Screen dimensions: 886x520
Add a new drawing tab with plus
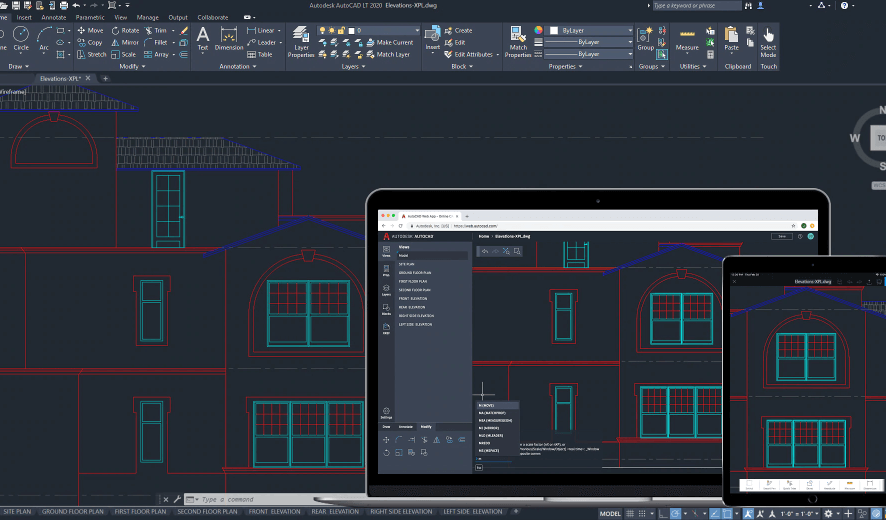(105, 79)
